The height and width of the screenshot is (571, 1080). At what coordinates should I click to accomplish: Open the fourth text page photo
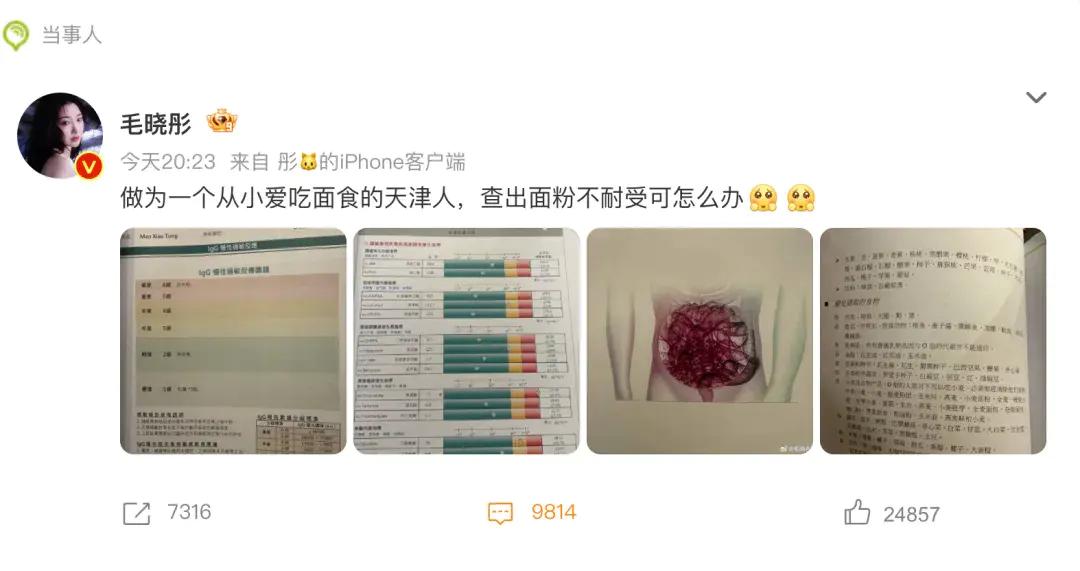(x=933, y=341)
